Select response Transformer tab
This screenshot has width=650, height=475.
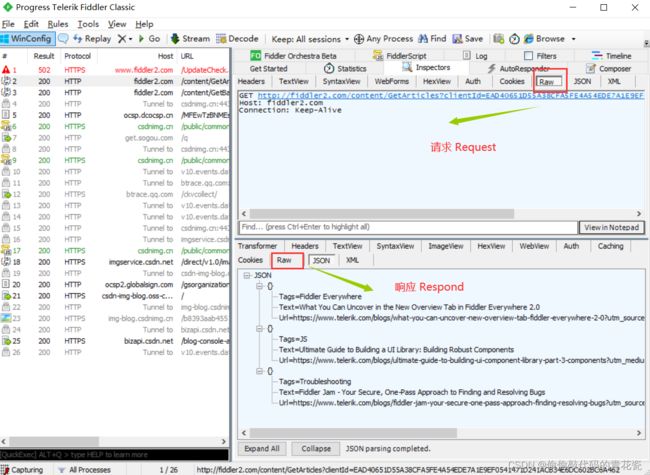point(257,246)
